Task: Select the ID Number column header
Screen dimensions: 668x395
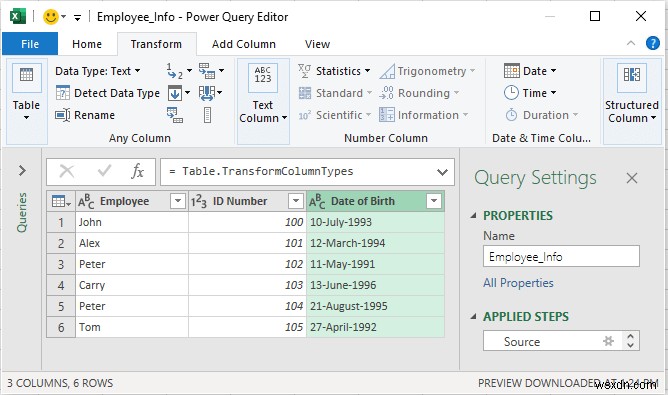Action: coord(247,201)
